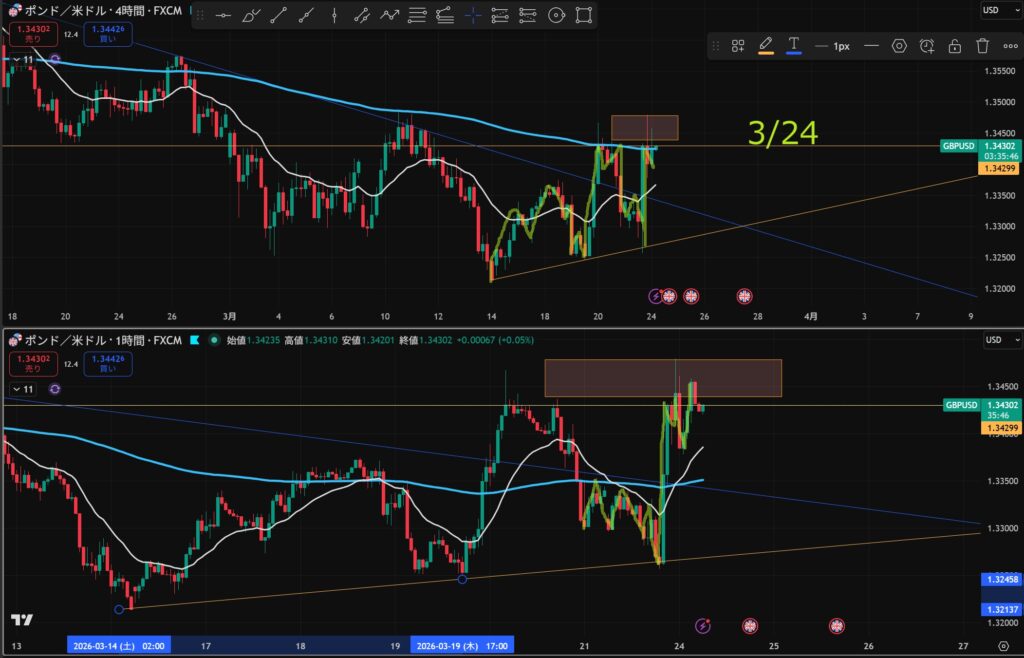Open the line color pencil swatch
Viewport: 1024px width, 658px height.
point(766,45)
